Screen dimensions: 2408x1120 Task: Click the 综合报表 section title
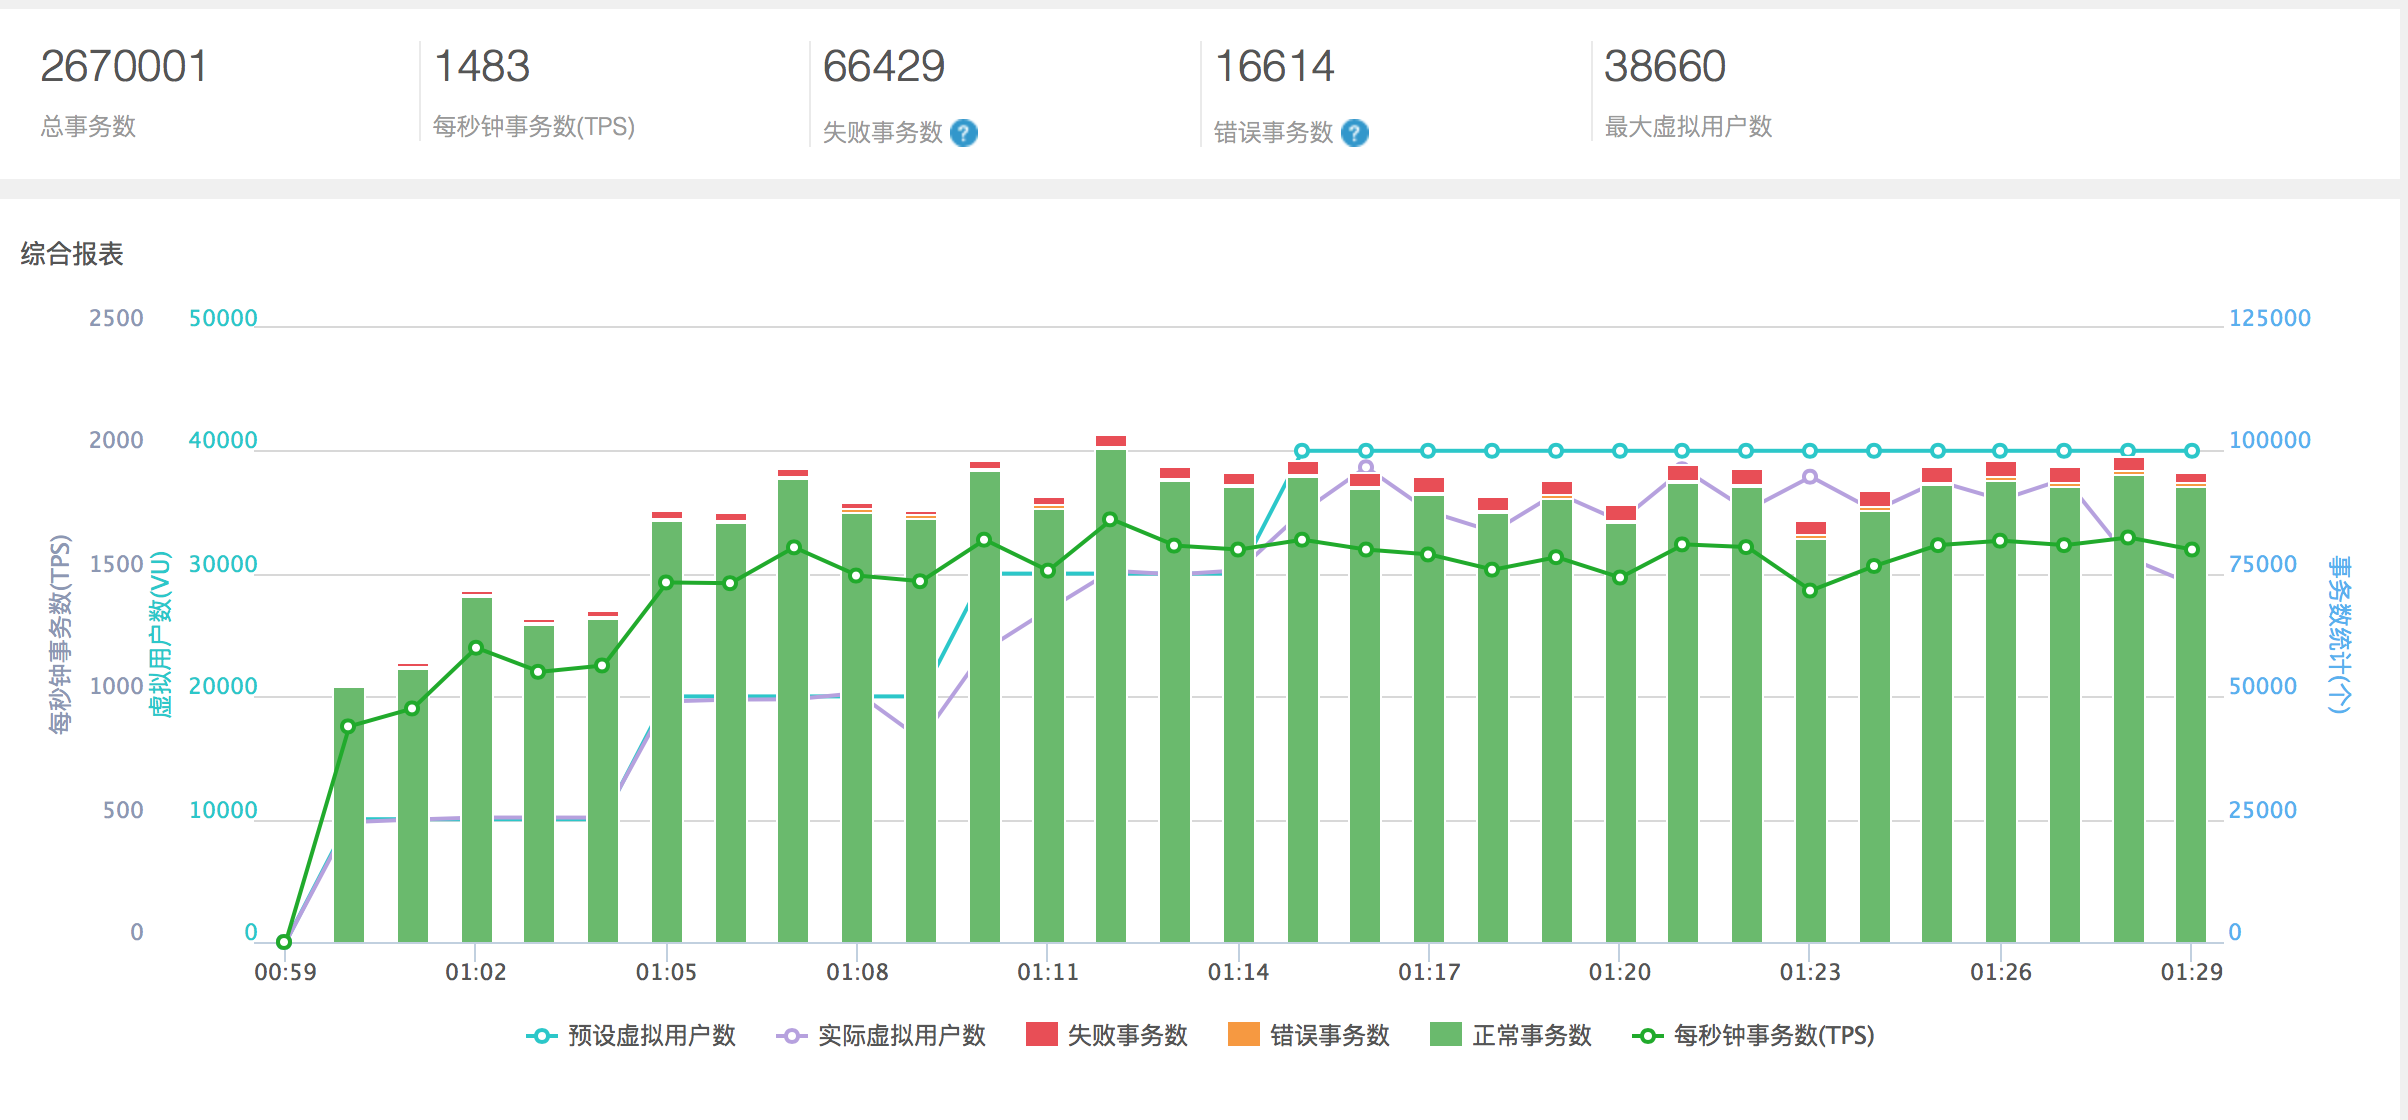(72, 254)
